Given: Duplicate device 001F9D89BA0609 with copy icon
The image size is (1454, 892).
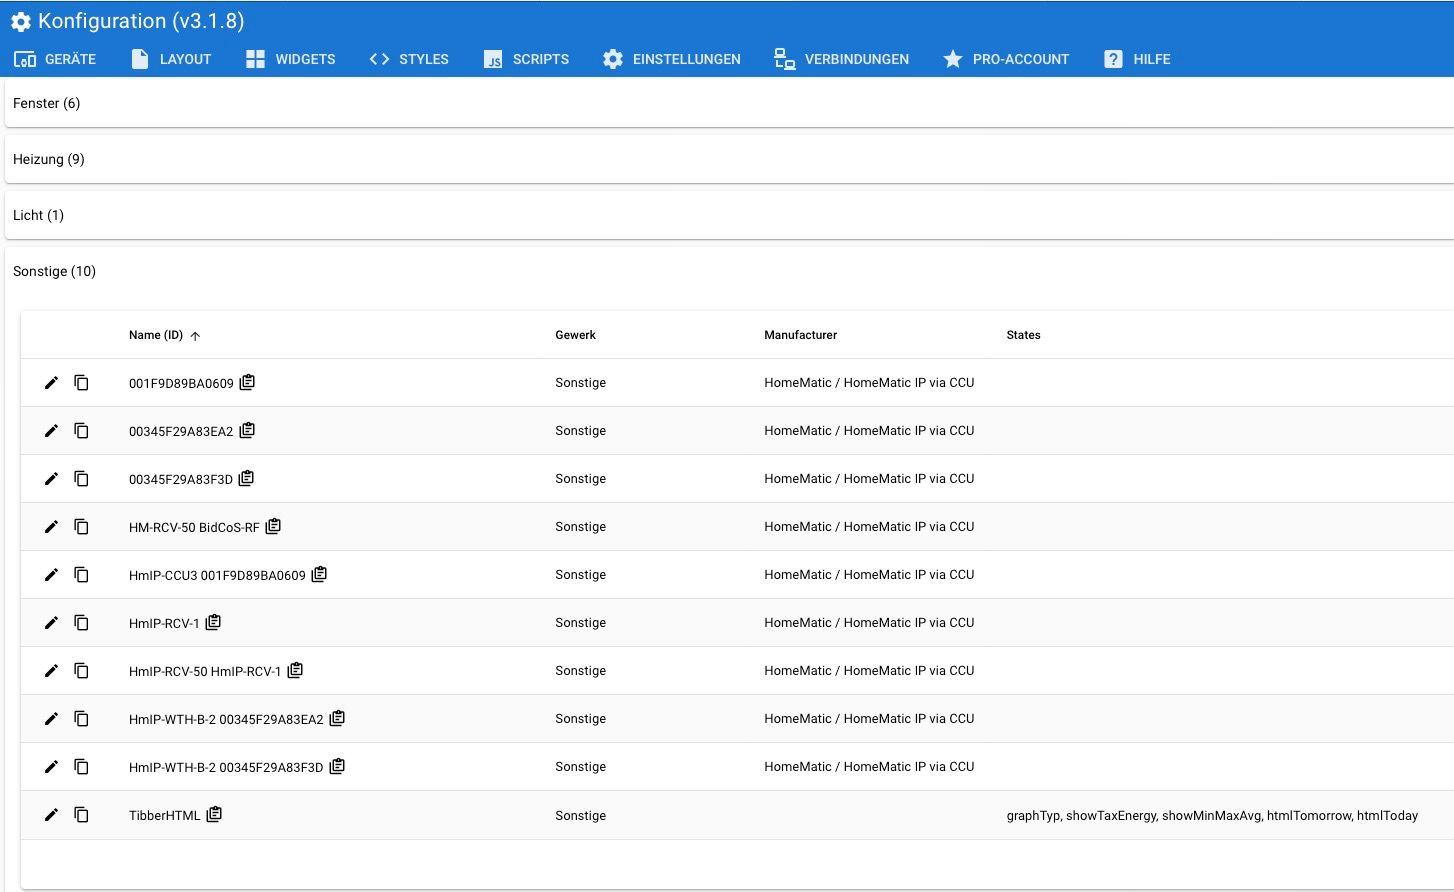Looking at the screenshot, I should click(82, 383).
